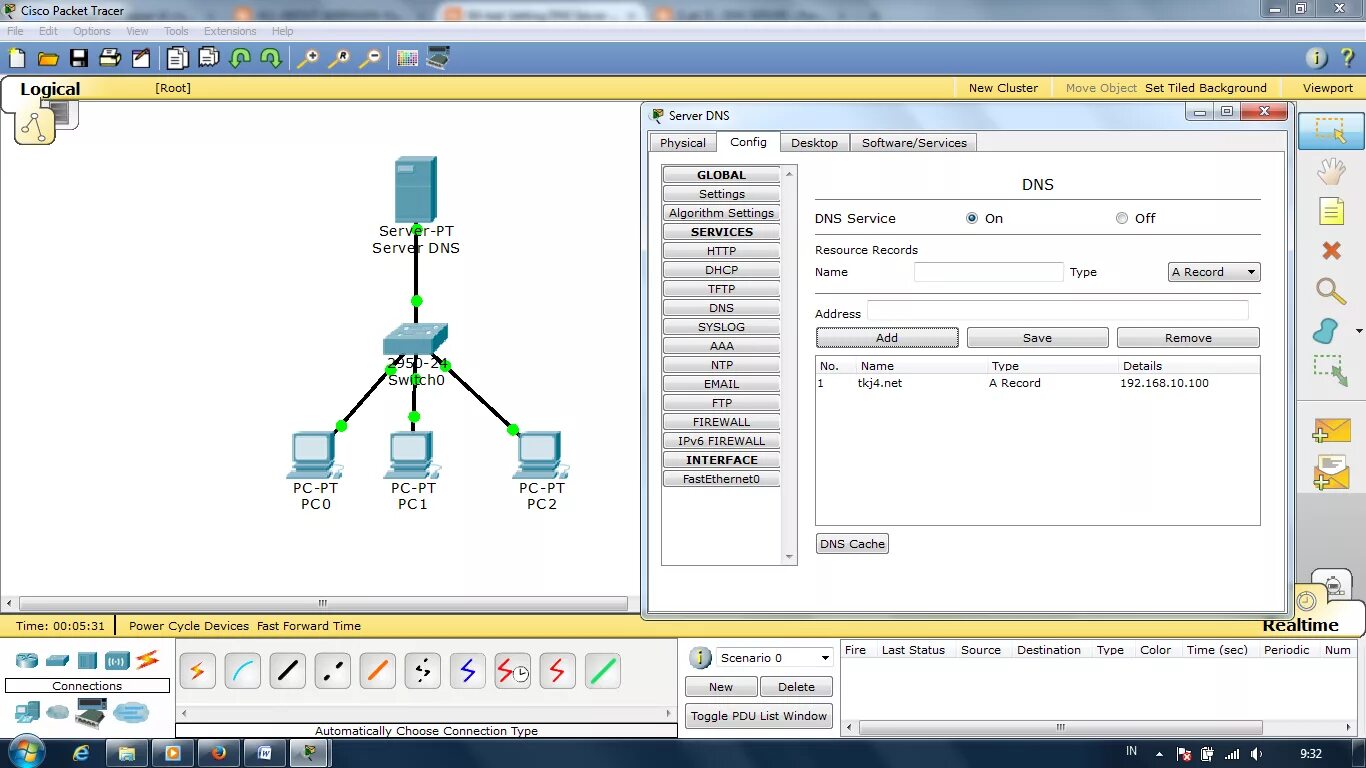Zoom in with the magnifier plus icon

[x=308, y=58]
